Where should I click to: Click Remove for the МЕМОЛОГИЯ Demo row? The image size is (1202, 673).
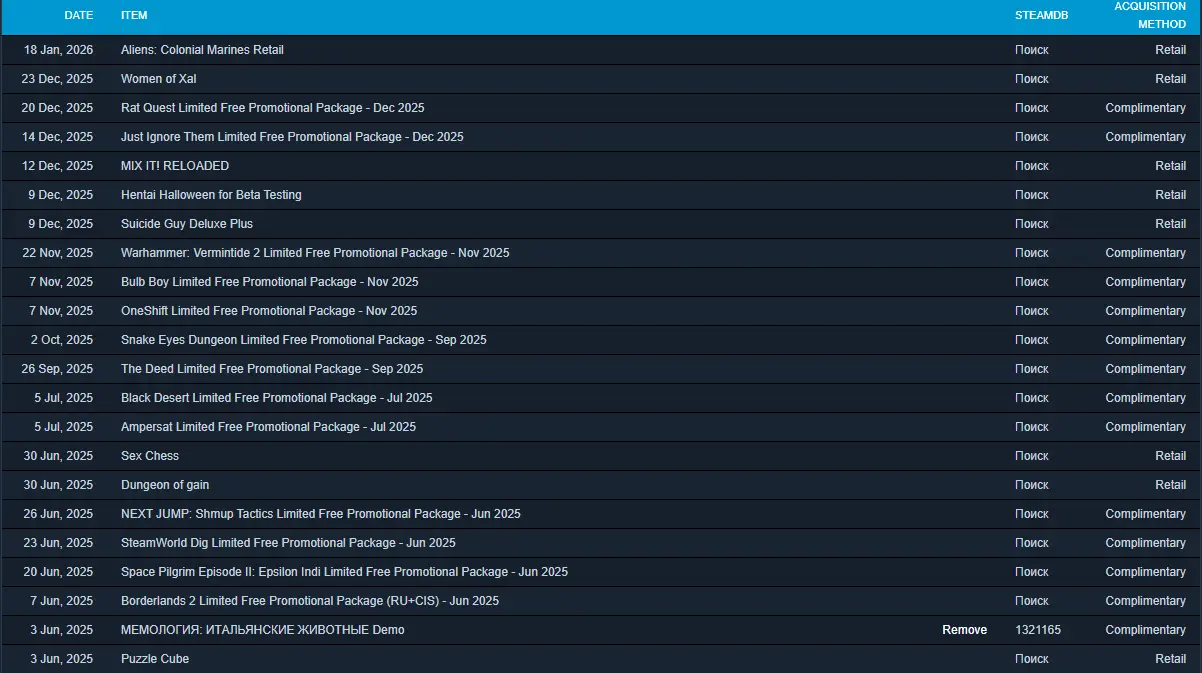tap(964, 630)
